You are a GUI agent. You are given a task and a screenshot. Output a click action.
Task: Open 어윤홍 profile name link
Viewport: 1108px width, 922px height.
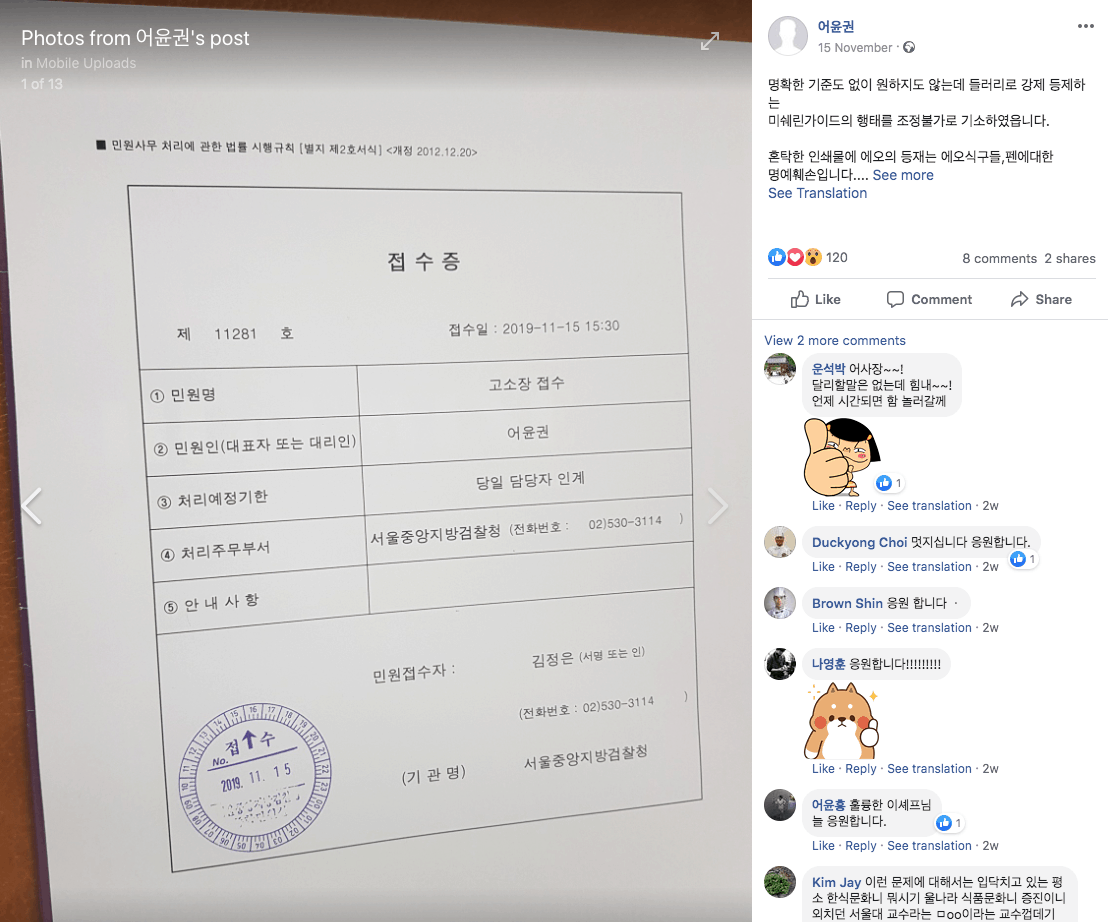(x=828, y=805)
